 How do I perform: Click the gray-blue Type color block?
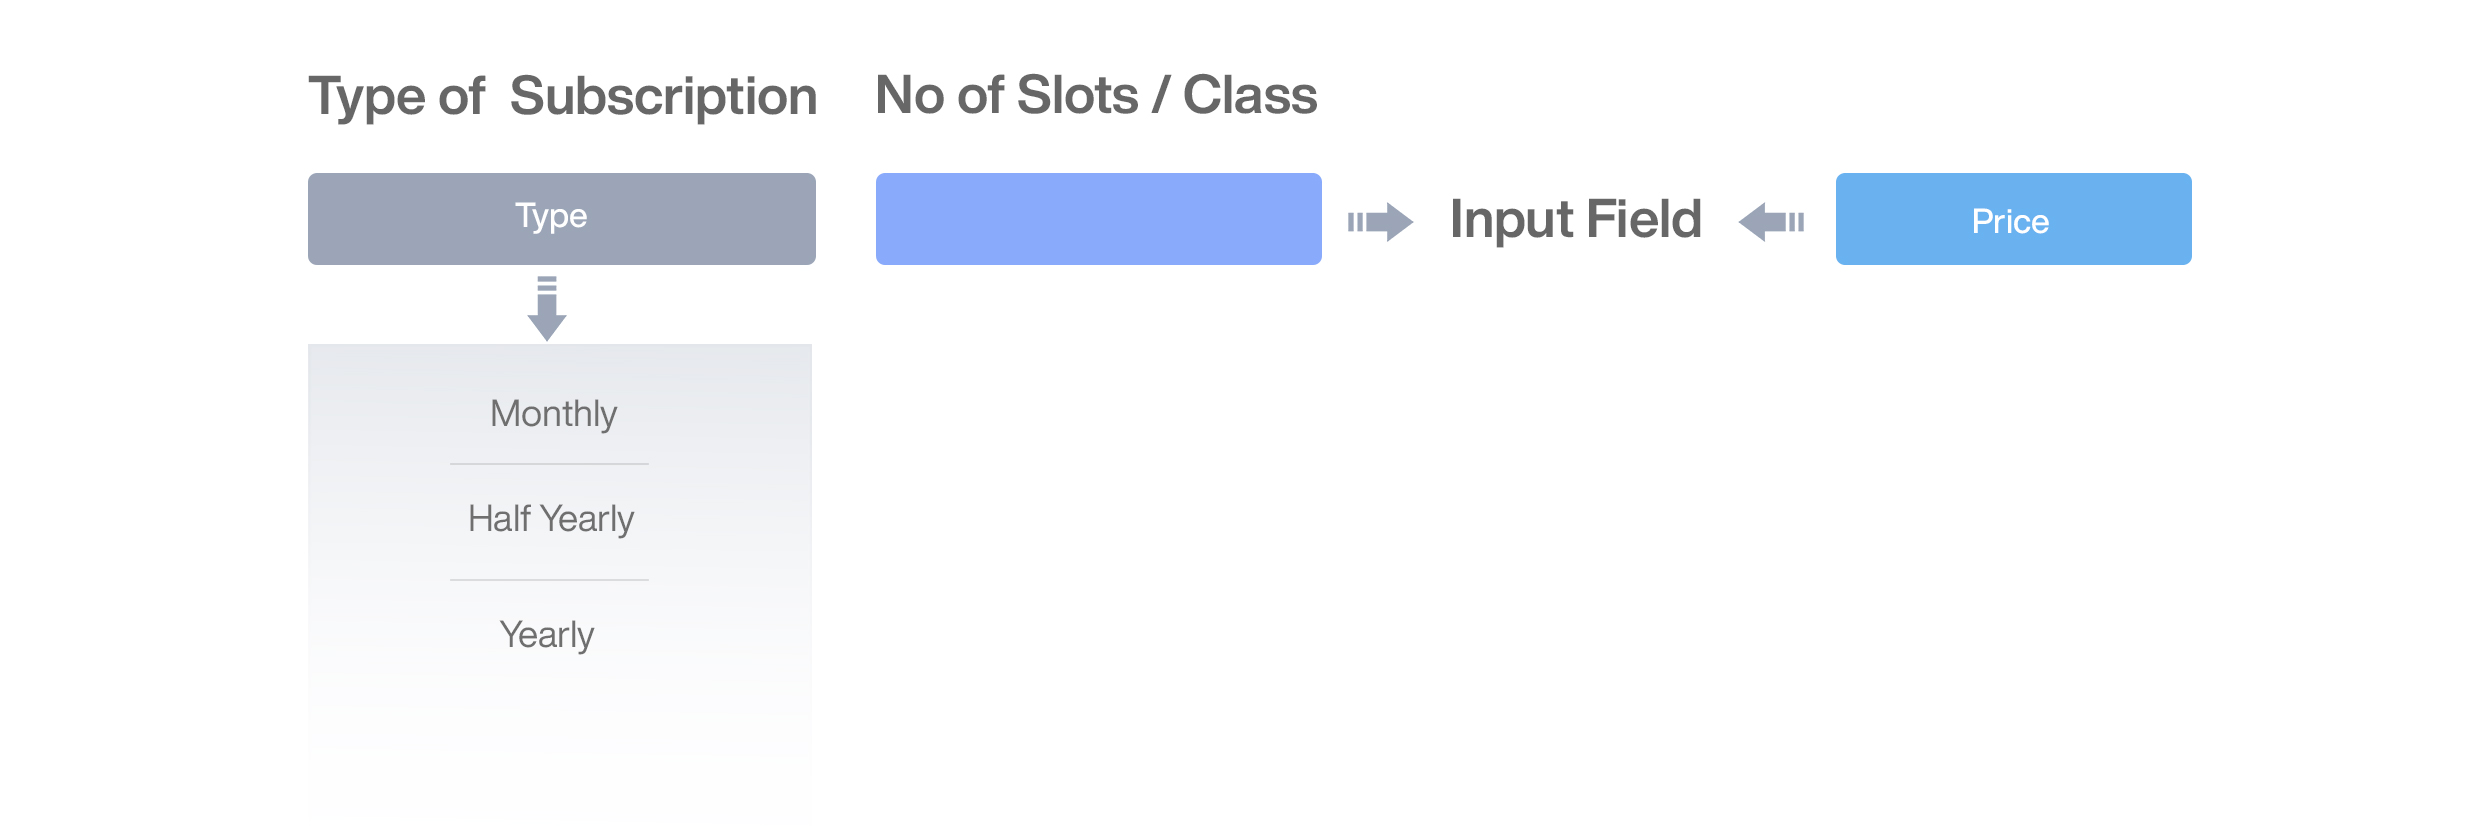pyautogui.click(x=561, y=219)
